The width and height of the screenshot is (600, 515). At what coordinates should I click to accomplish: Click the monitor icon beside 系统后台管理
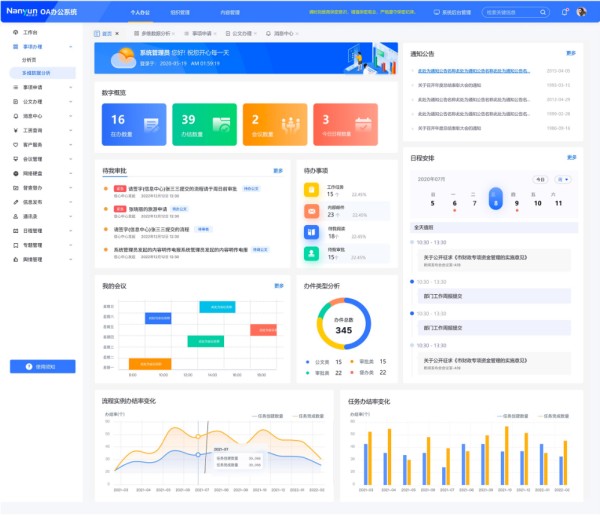[436, 12]
